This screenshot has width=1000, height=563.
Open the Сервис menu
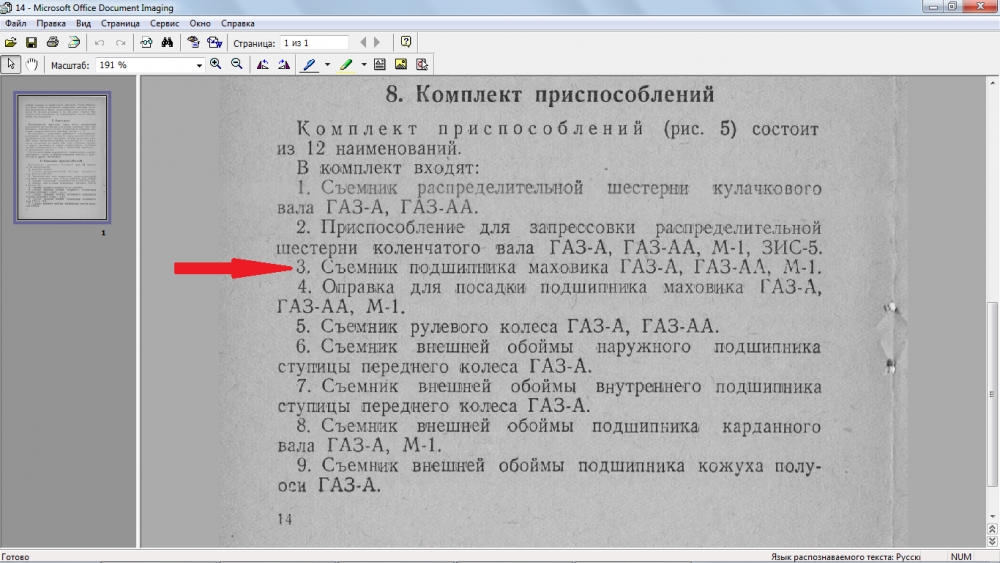click(165, 24)
